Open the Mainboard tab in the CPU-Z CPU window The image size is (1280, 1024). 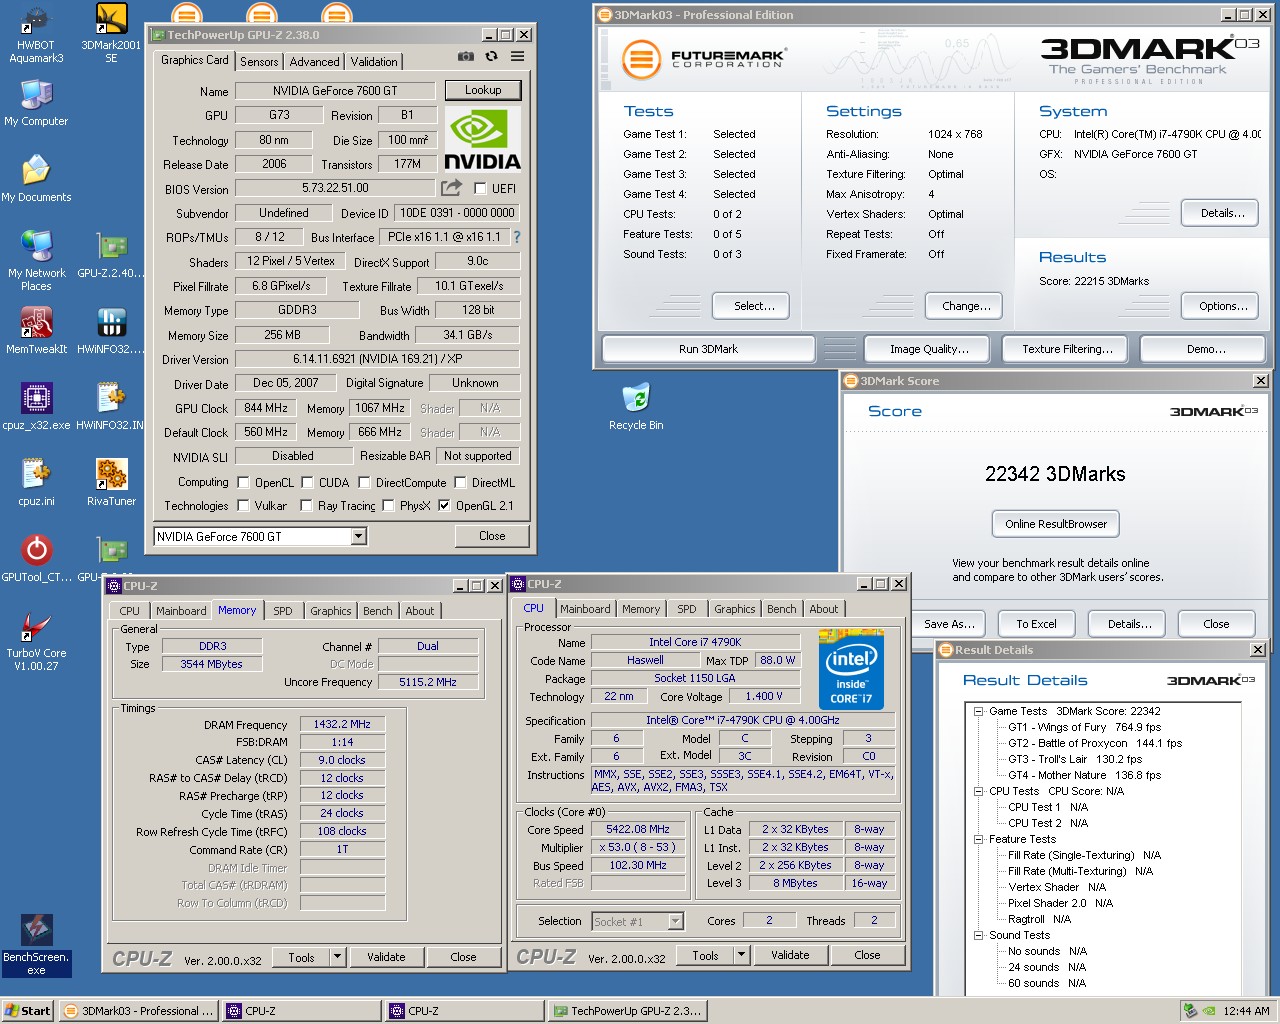[585, 609]
